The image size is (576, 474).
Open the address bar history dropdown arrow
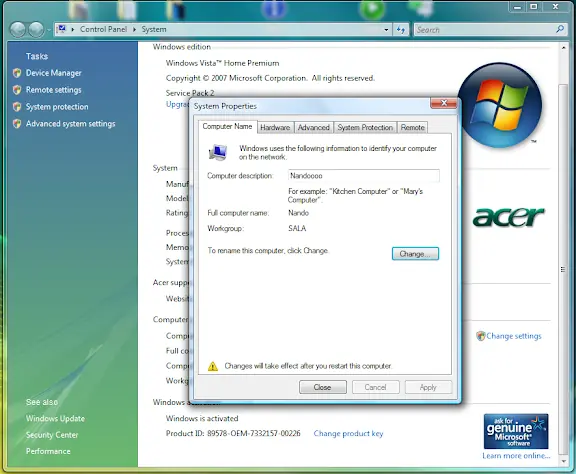pyautogui.click(x=386, y=29)
